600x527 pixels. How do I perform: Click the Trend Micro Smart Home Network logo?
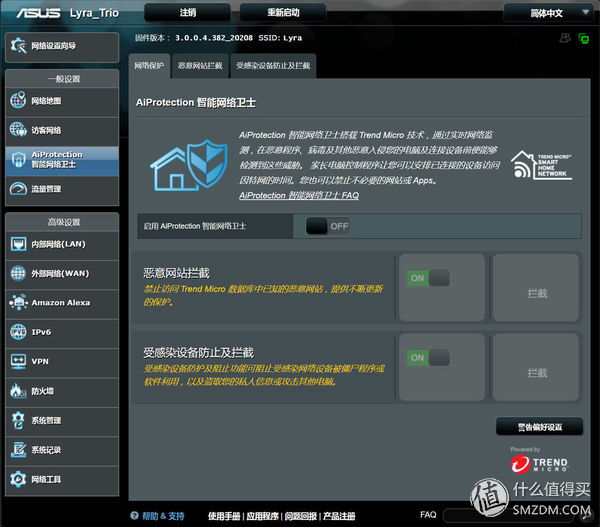[541, 165]
